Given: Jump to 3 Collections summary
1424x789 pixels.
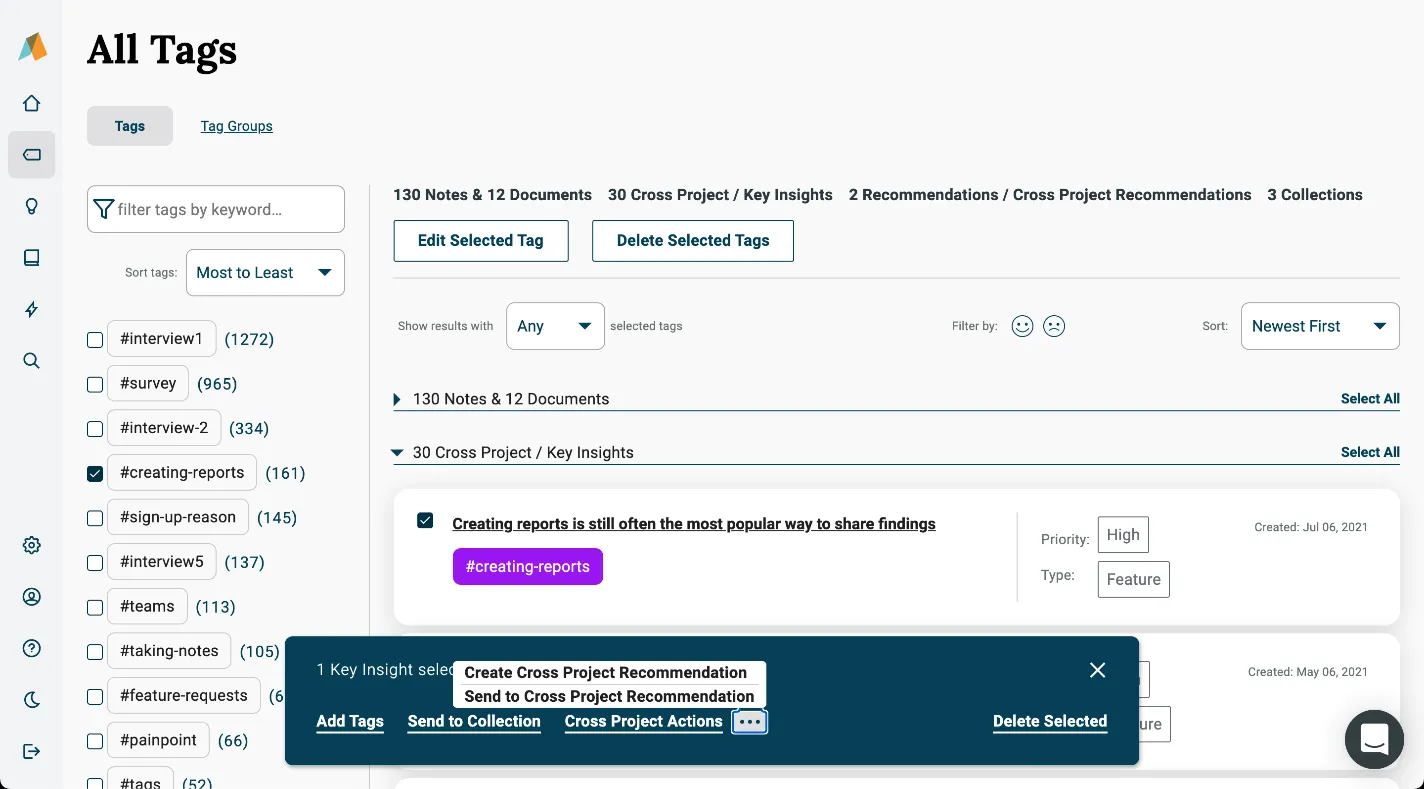Looking at the screenshot, I should coord(1315,195).
